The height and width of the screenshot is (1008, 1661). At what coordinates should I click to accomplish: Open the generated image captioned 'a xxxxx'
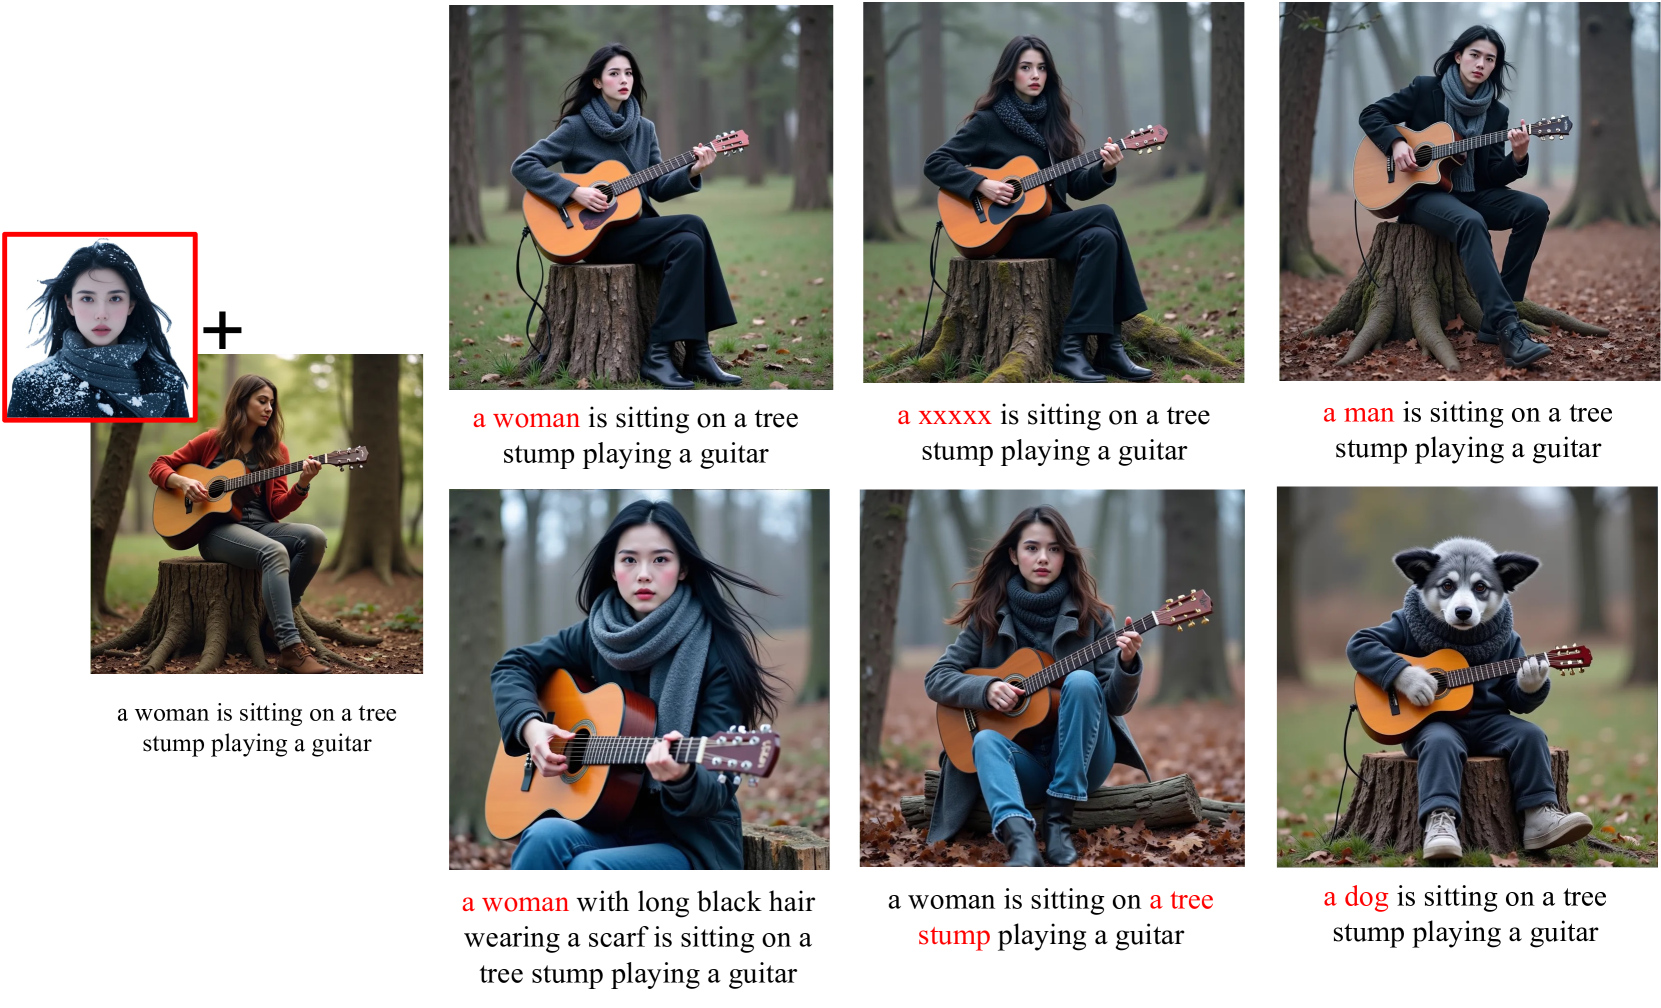pos(1054,192)
